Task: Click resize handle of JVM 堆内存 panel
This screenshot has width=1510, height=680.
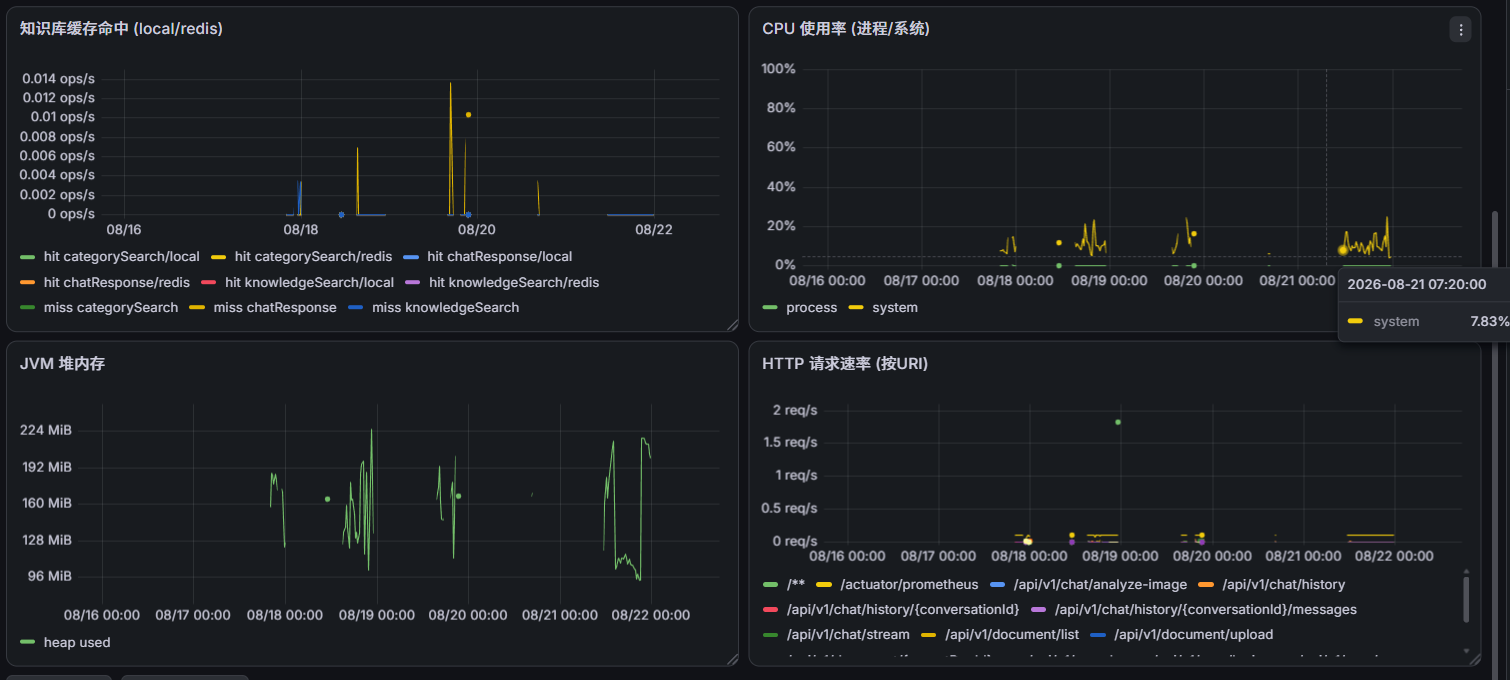Action: click(x=732, y=659)
